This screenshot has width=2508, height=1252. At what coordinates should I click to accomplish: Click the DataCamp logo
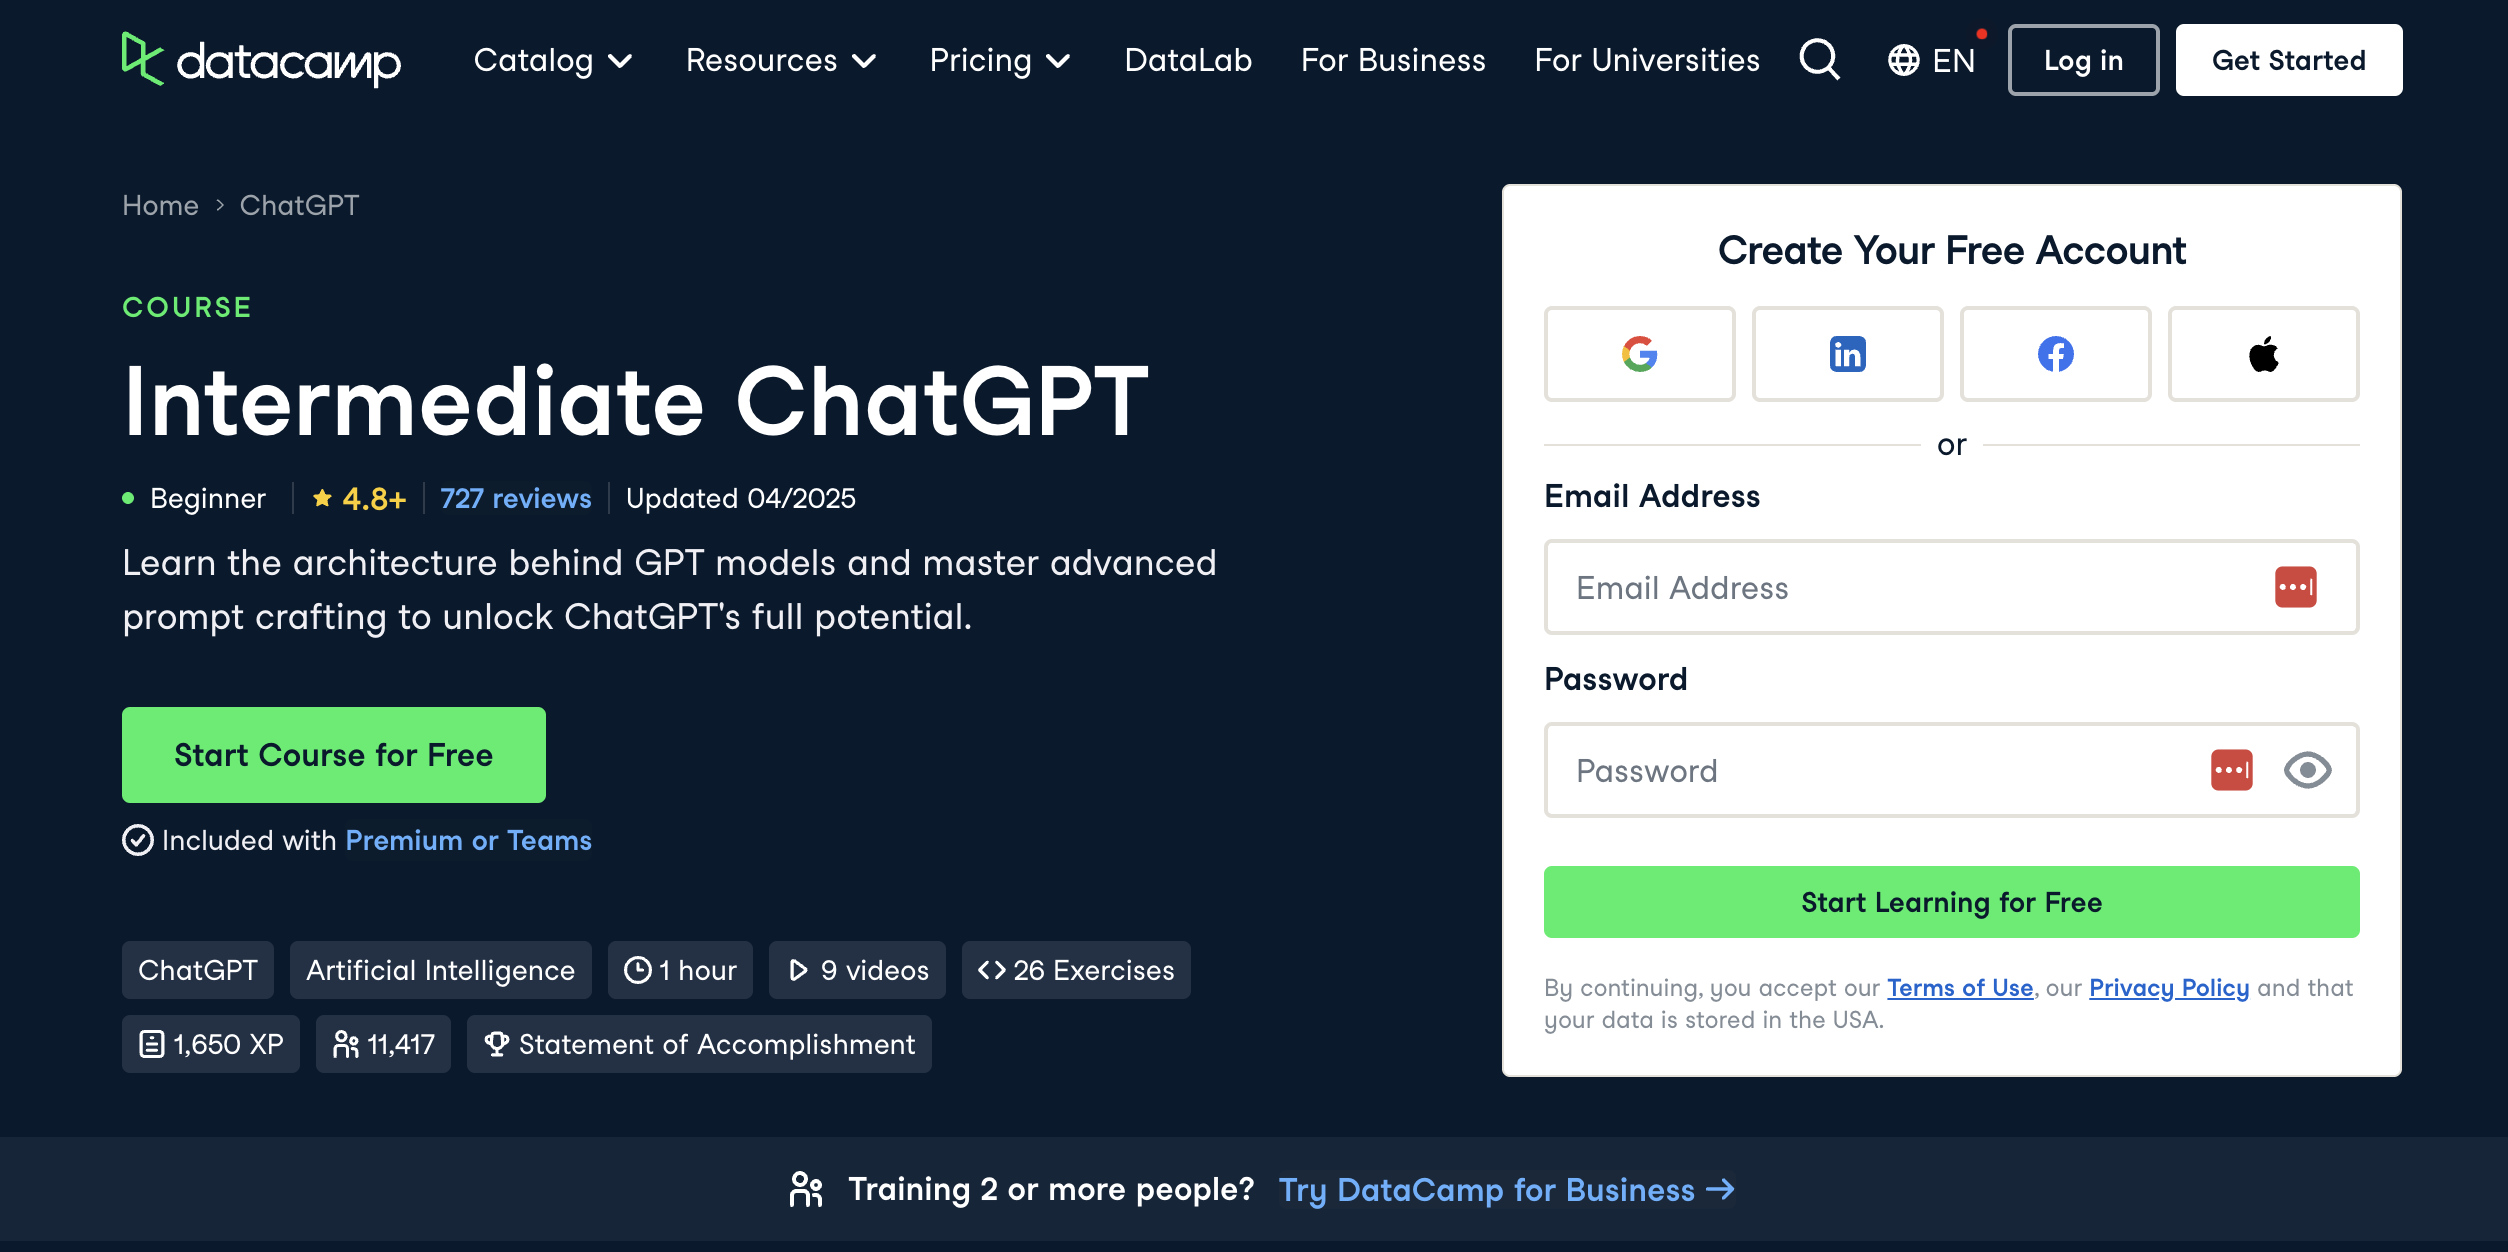point(260,60)
